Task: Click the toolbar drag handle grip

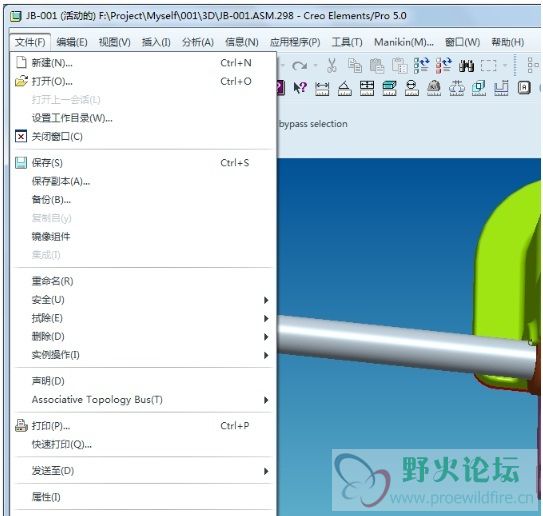Action: tap(515, 65)
